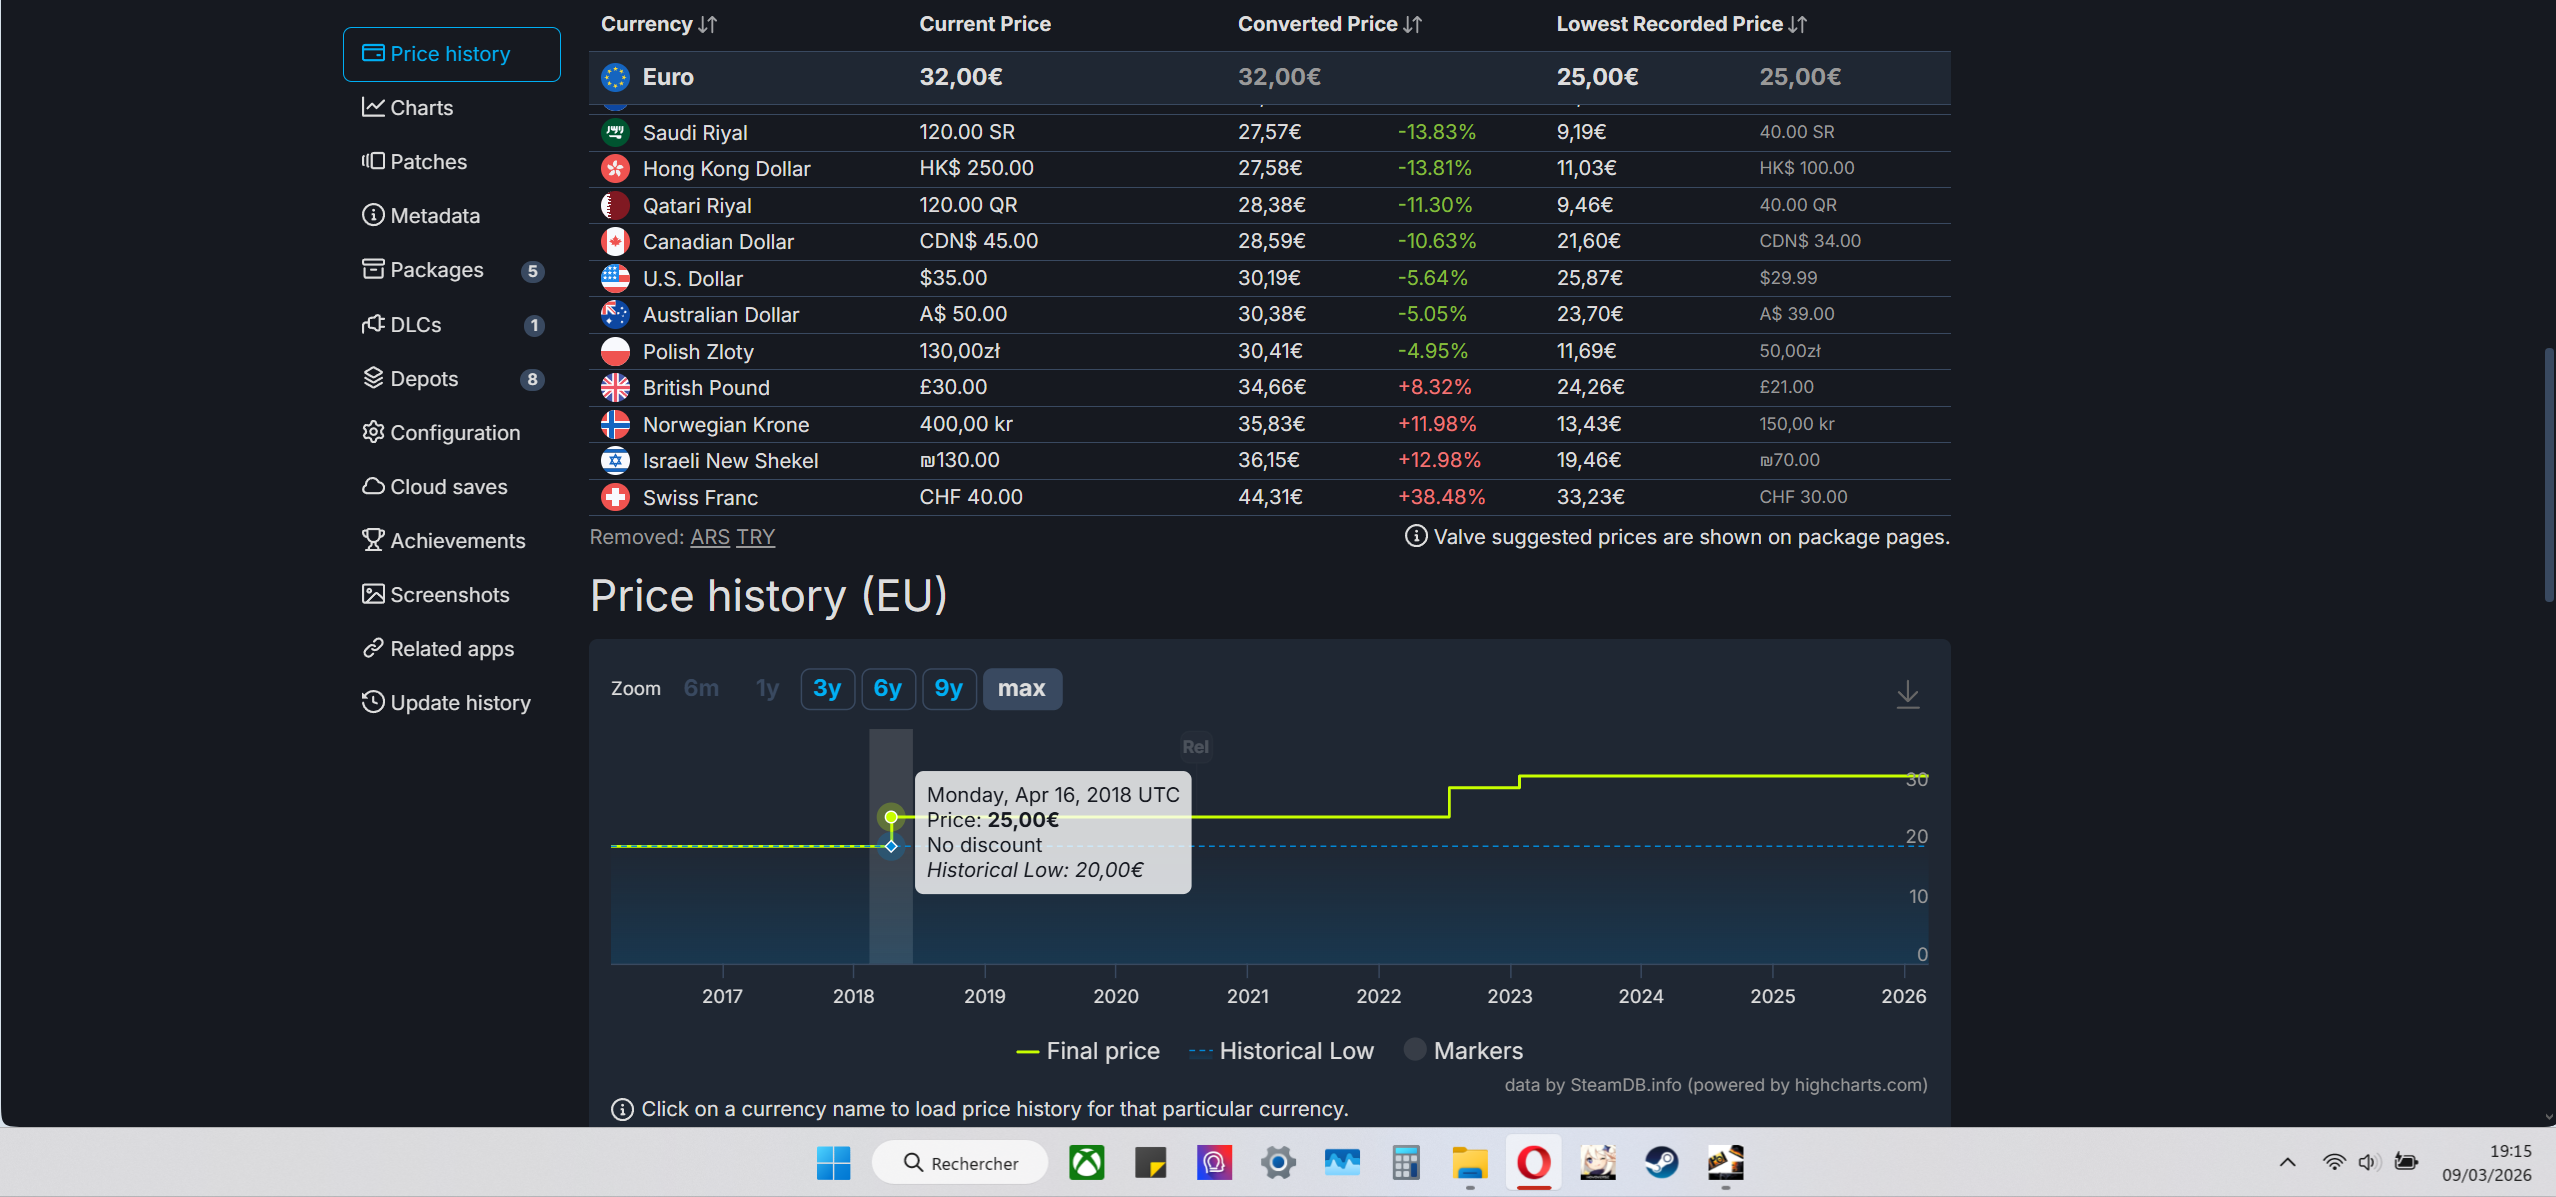Open the Calculator taskbar icon
2556x1197 pixels.
[x=1405, y=1162]
